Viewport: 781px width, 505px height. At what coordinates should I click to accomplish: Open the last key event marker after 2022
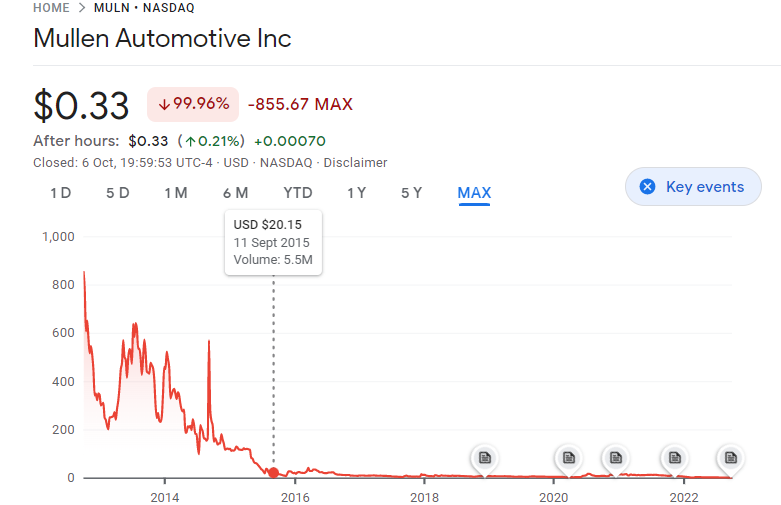tap(731, 458)
